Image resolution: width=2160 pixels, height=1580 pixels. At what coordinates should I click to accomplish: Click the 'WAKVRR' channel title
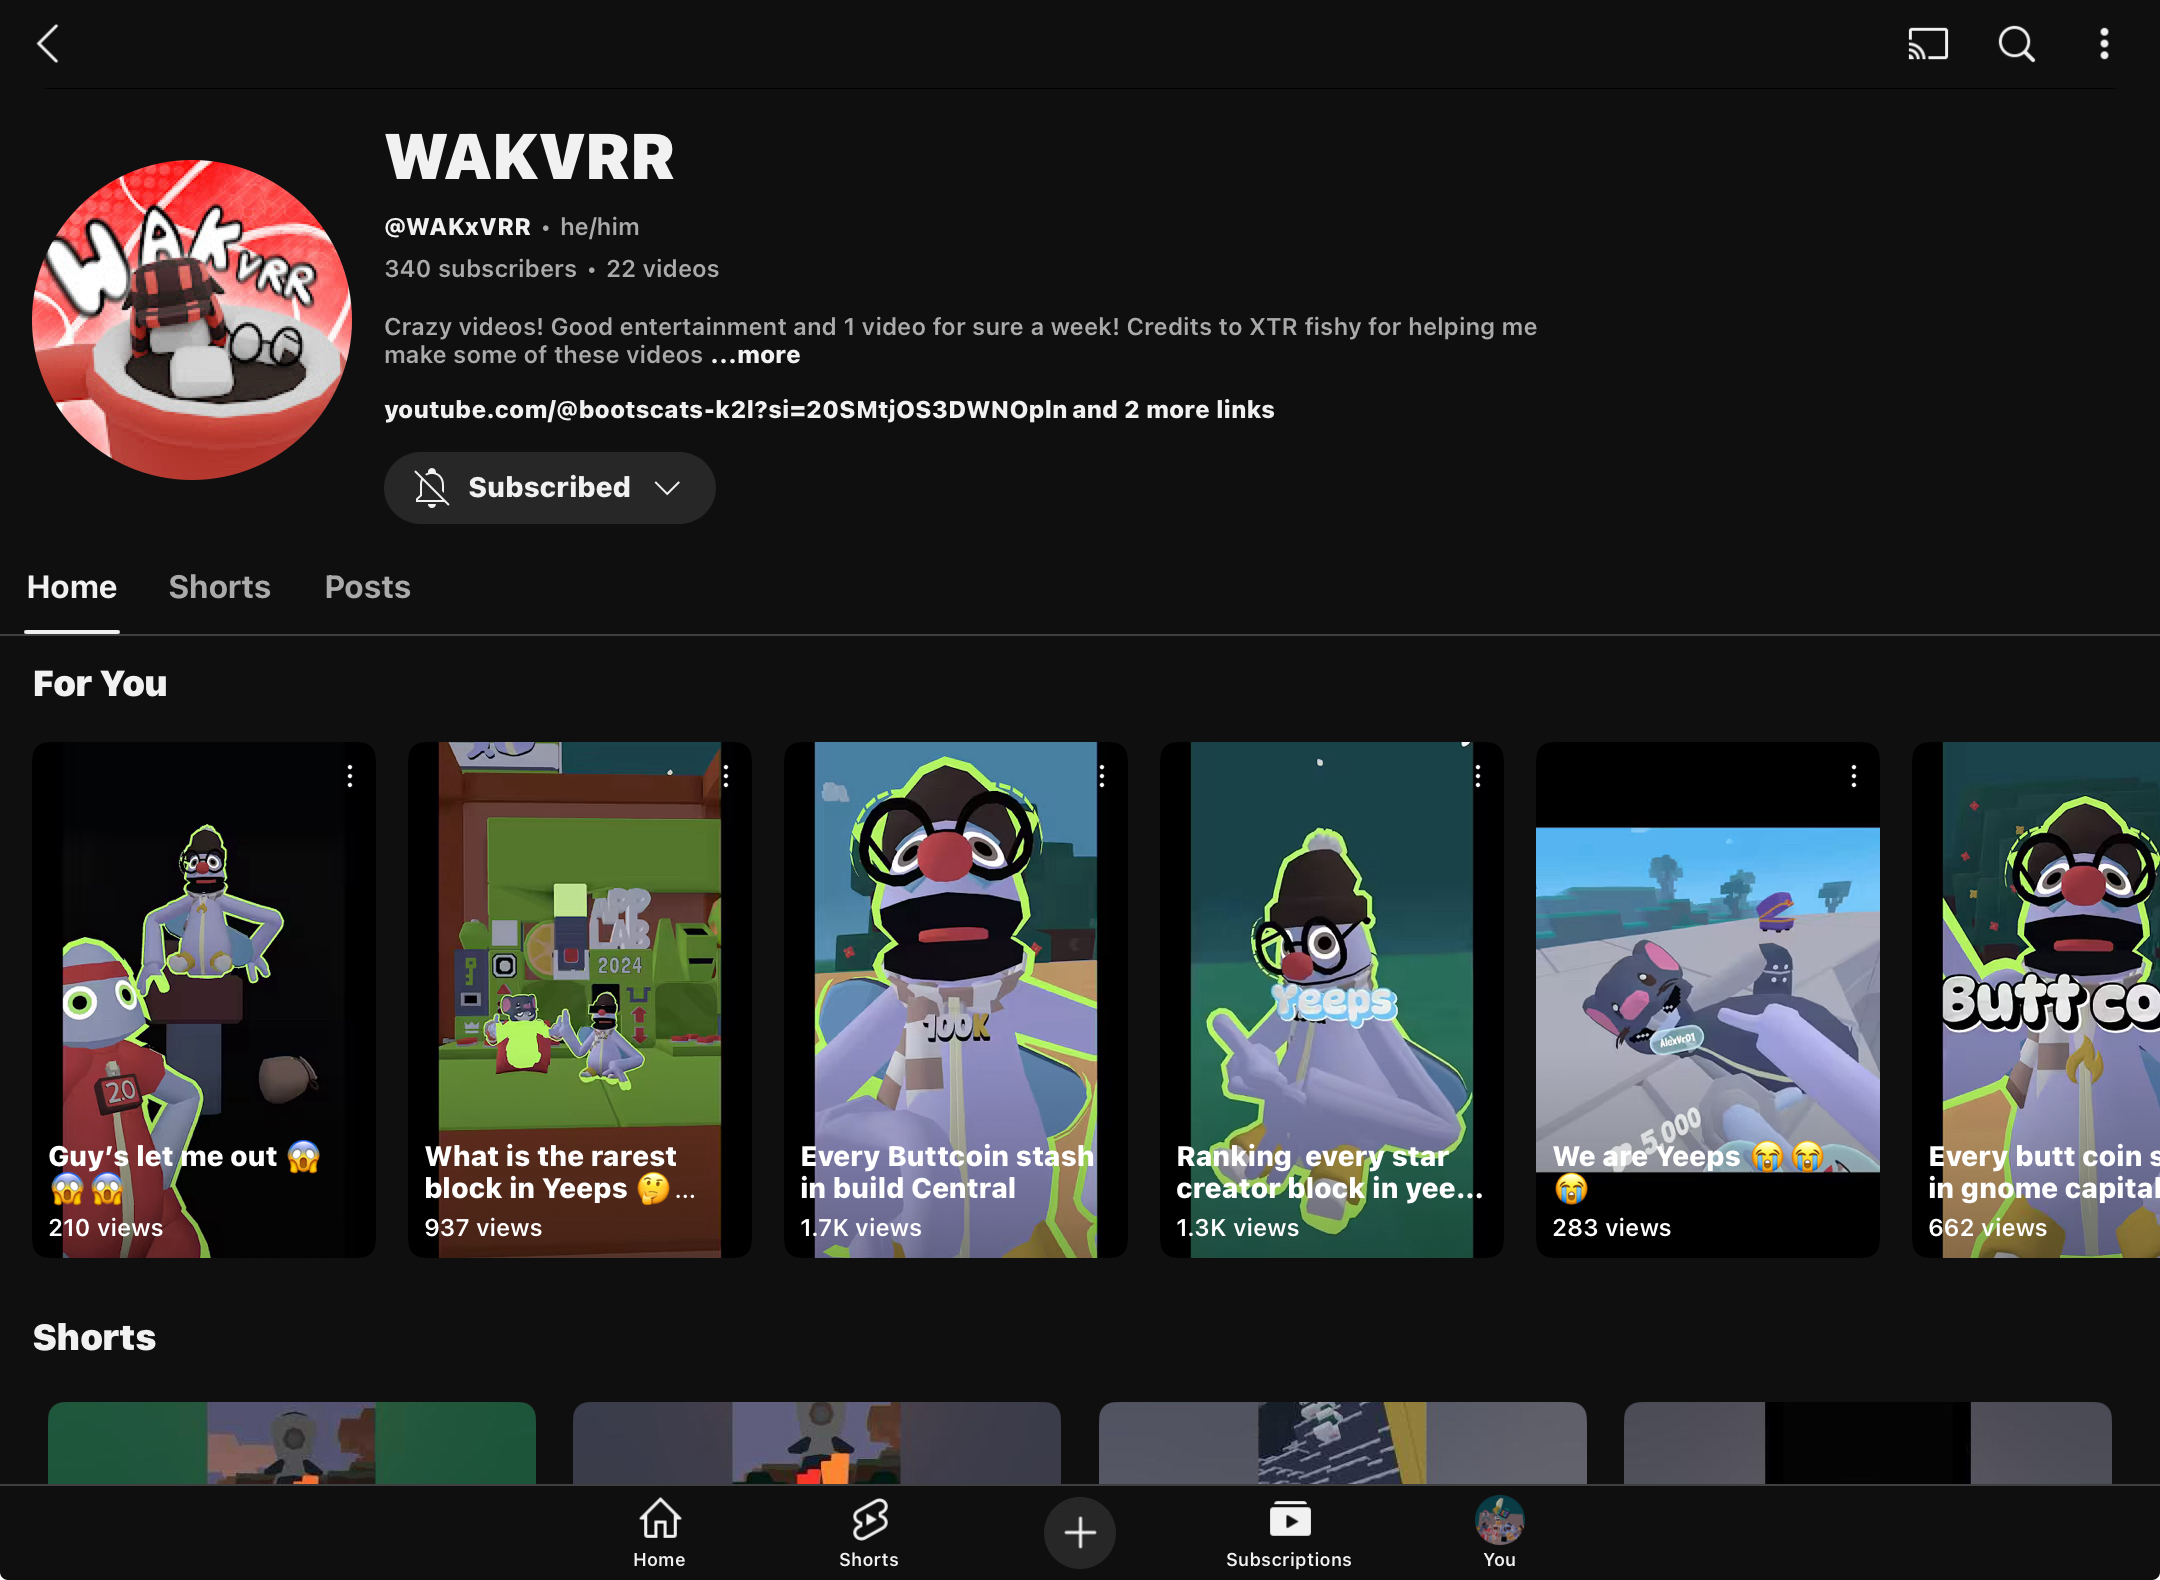(530, 157)
